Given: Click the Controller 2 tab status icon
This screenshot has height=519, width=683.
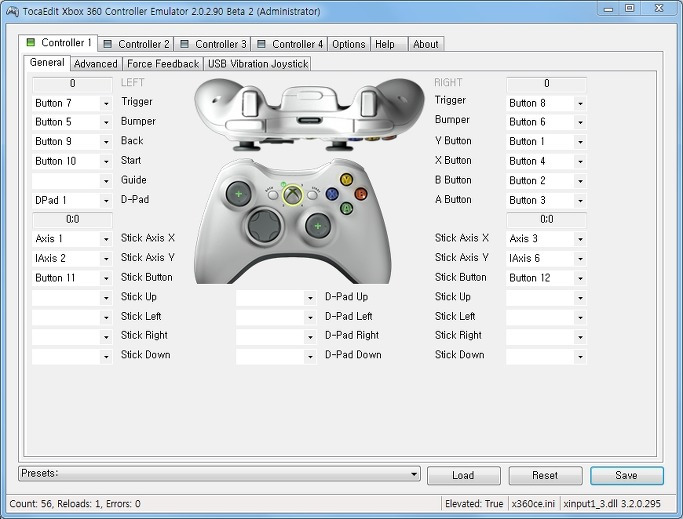Looking at the screenshot, I should pos(108,44).
